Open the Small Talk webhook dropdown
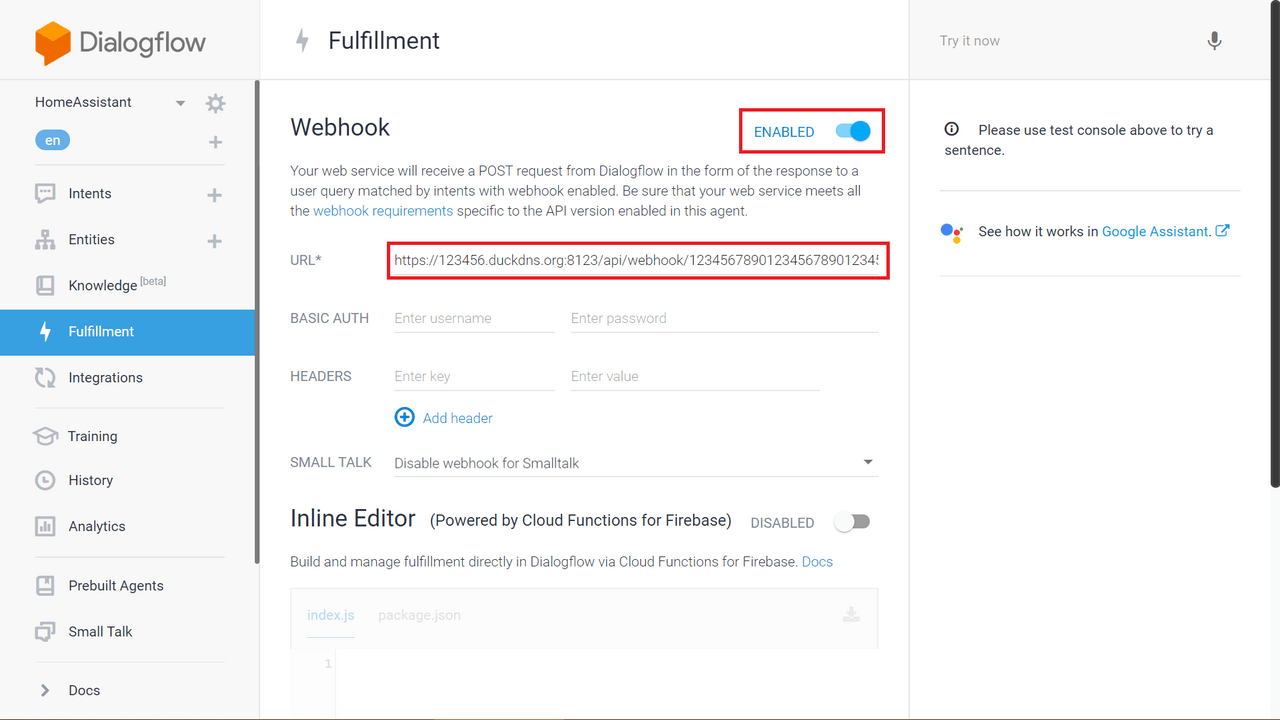Viewport: 1280px width, 720px height. [634, 463]
